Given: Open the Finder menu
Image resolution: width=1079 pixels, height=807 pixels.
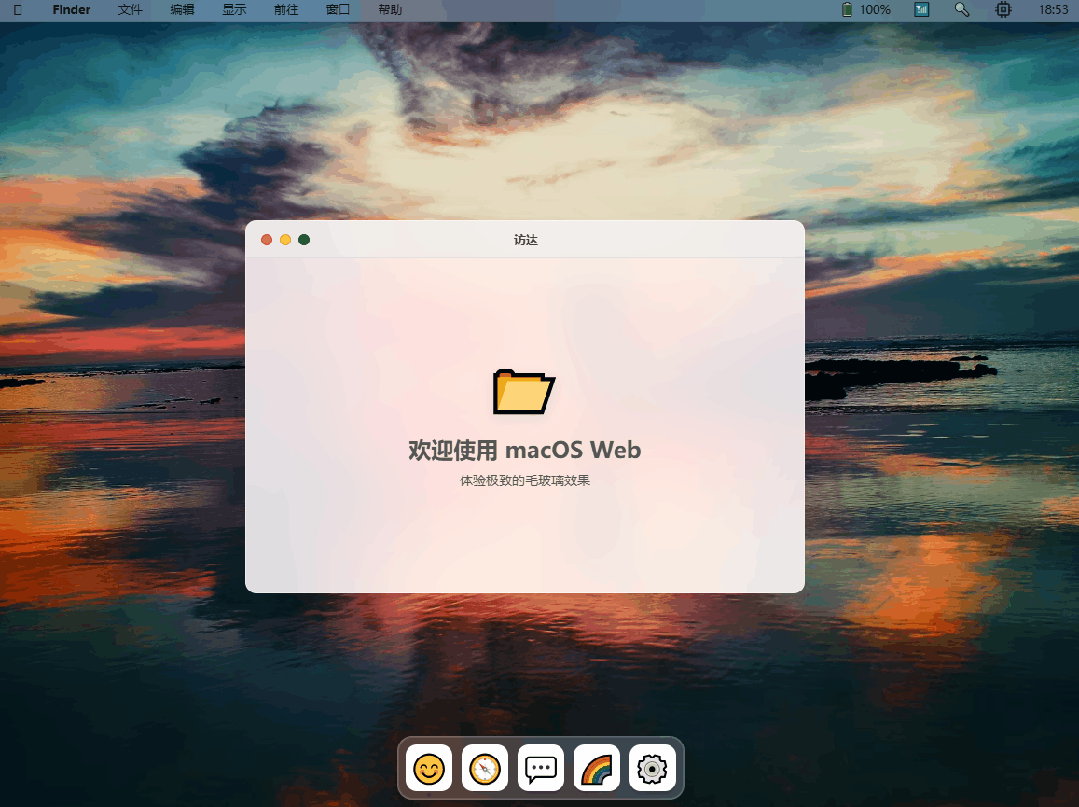Looking at the screenshot, I should click(72, 10).
